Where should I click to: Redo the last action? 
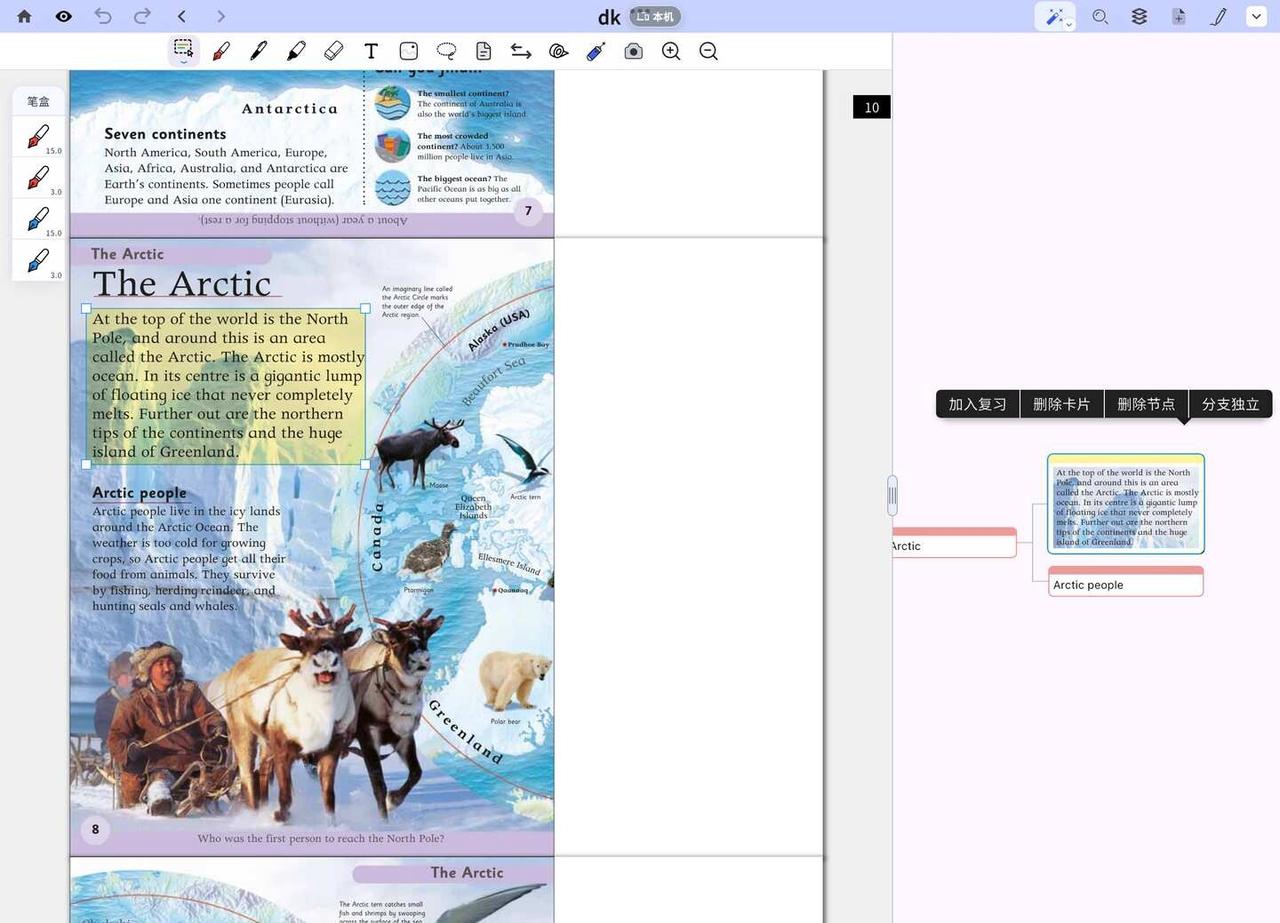click(x=142, y=16)
